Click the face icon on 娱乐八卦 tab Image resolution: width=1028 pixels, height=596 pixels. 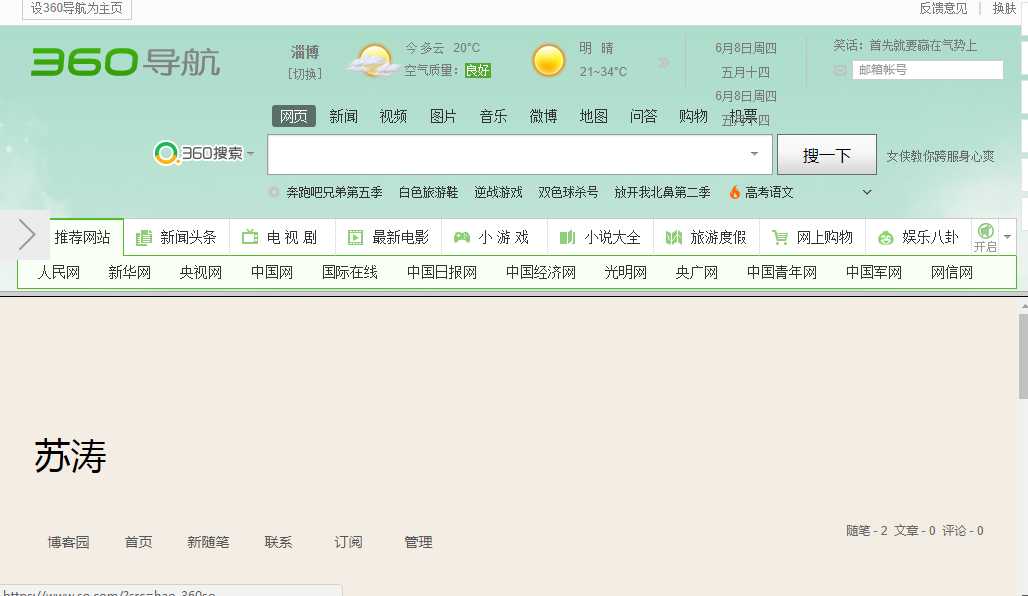(886, 238)
